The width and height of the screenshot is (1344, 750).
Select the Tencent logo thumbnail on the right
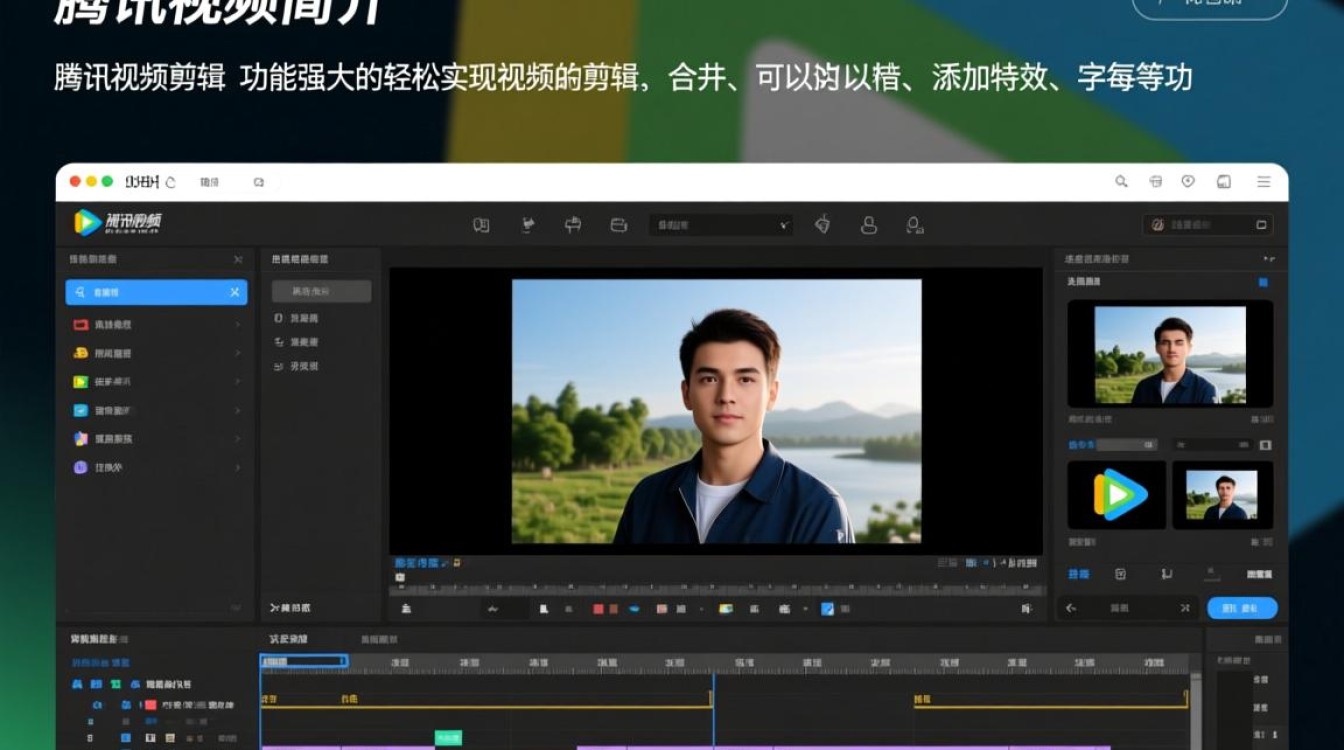tap(1117, 494)
